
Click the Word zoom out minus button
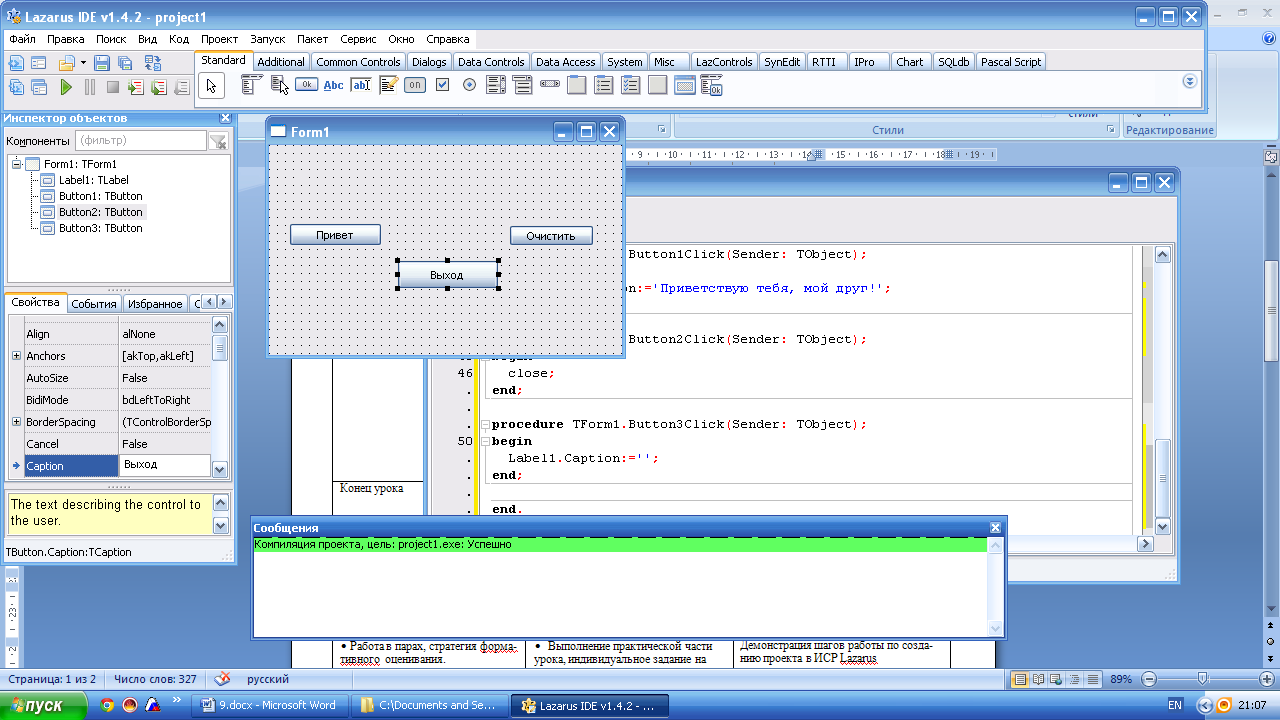pyautogui.click(x=1149, y=679)
